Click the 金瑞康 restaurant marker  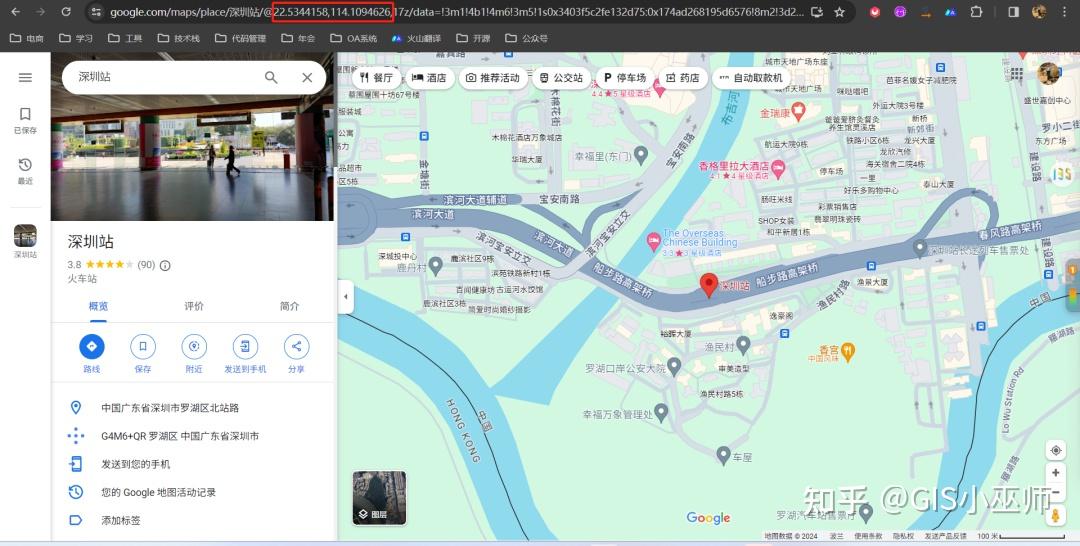(x=798, y=109)
